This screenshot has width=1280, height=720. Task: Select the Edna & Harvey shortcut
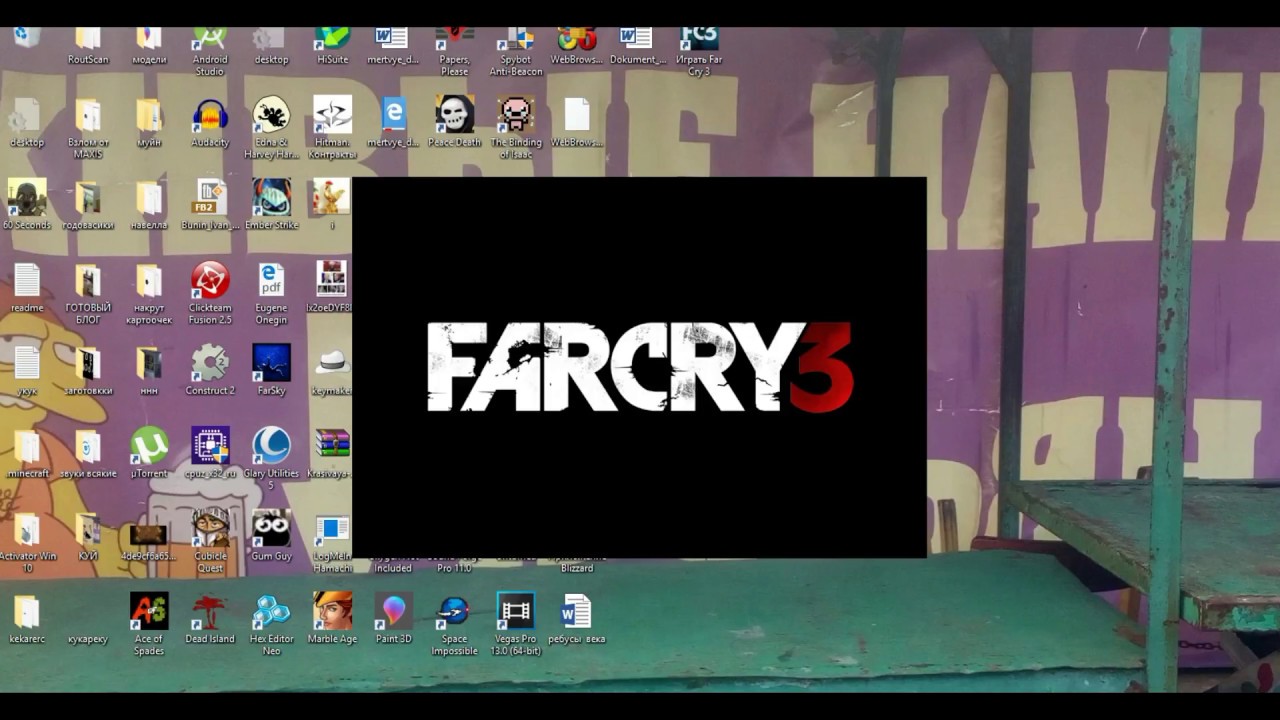click(x=271, y=128)
